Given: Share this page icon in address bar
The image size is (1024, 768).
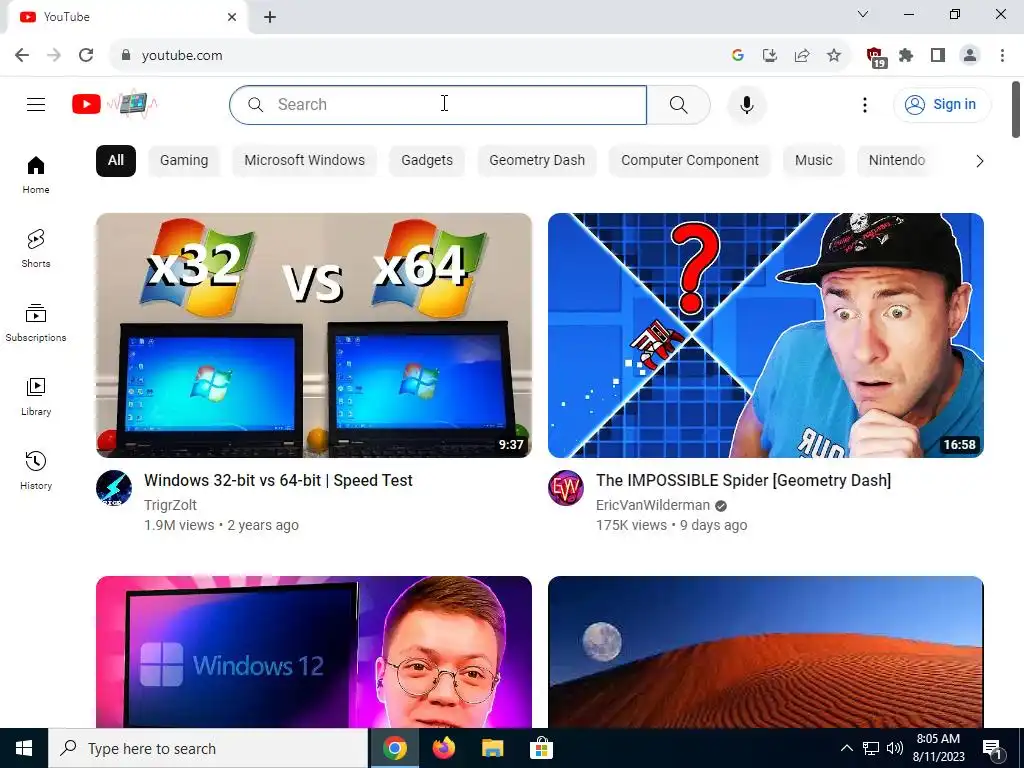Looking at the screenshot, I should tap(802, 56).
